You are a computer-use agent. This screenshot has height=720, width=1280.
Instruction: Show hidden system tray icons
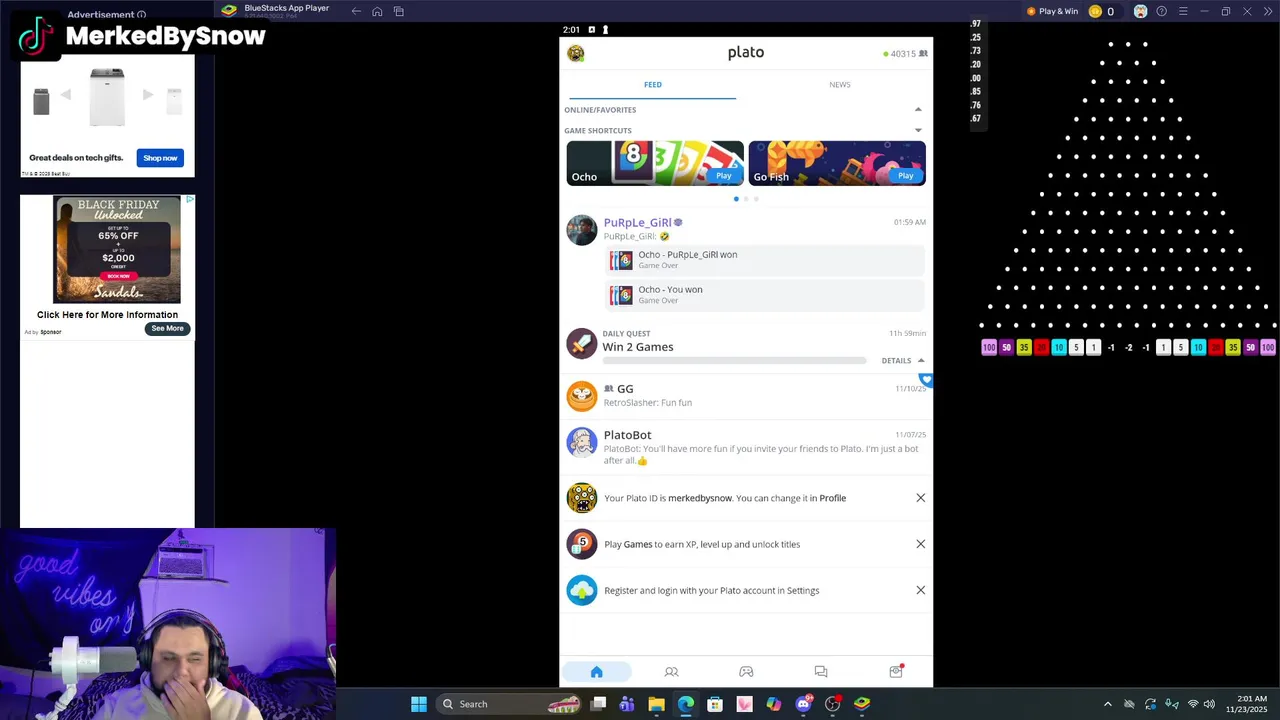[1107, 704]
